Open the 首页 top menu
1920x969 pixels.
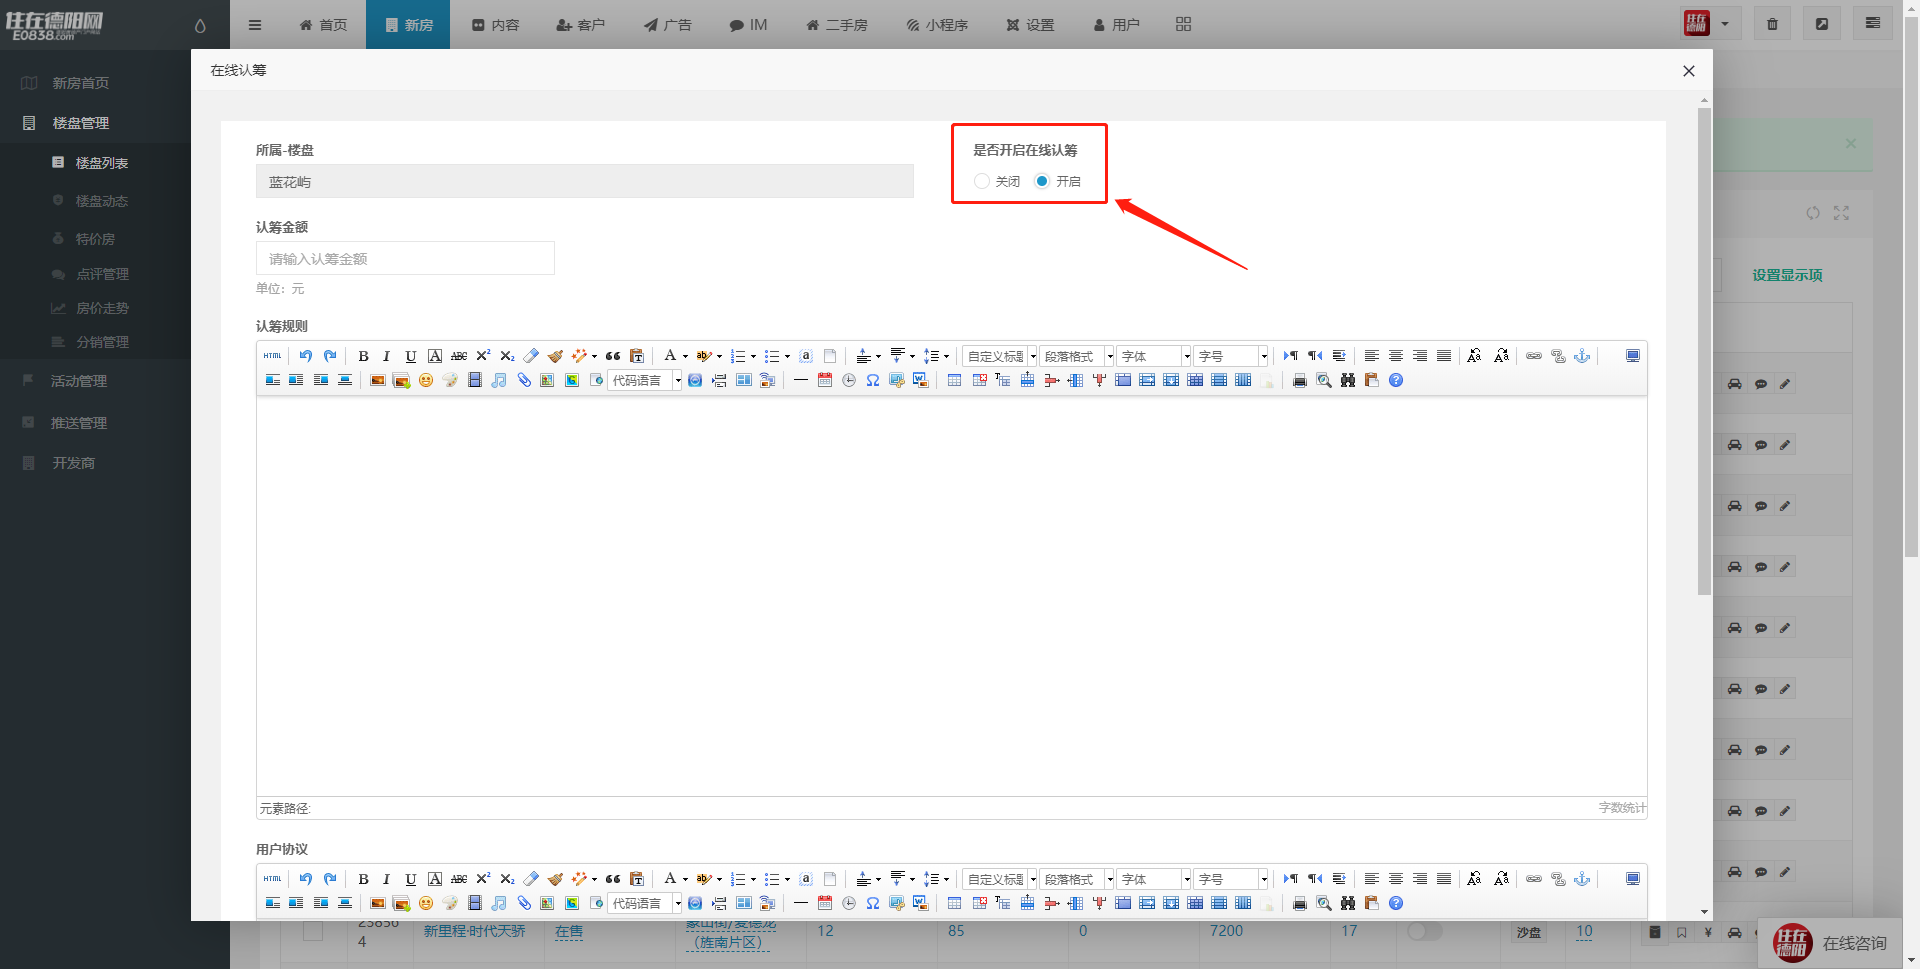click(323, 25)
